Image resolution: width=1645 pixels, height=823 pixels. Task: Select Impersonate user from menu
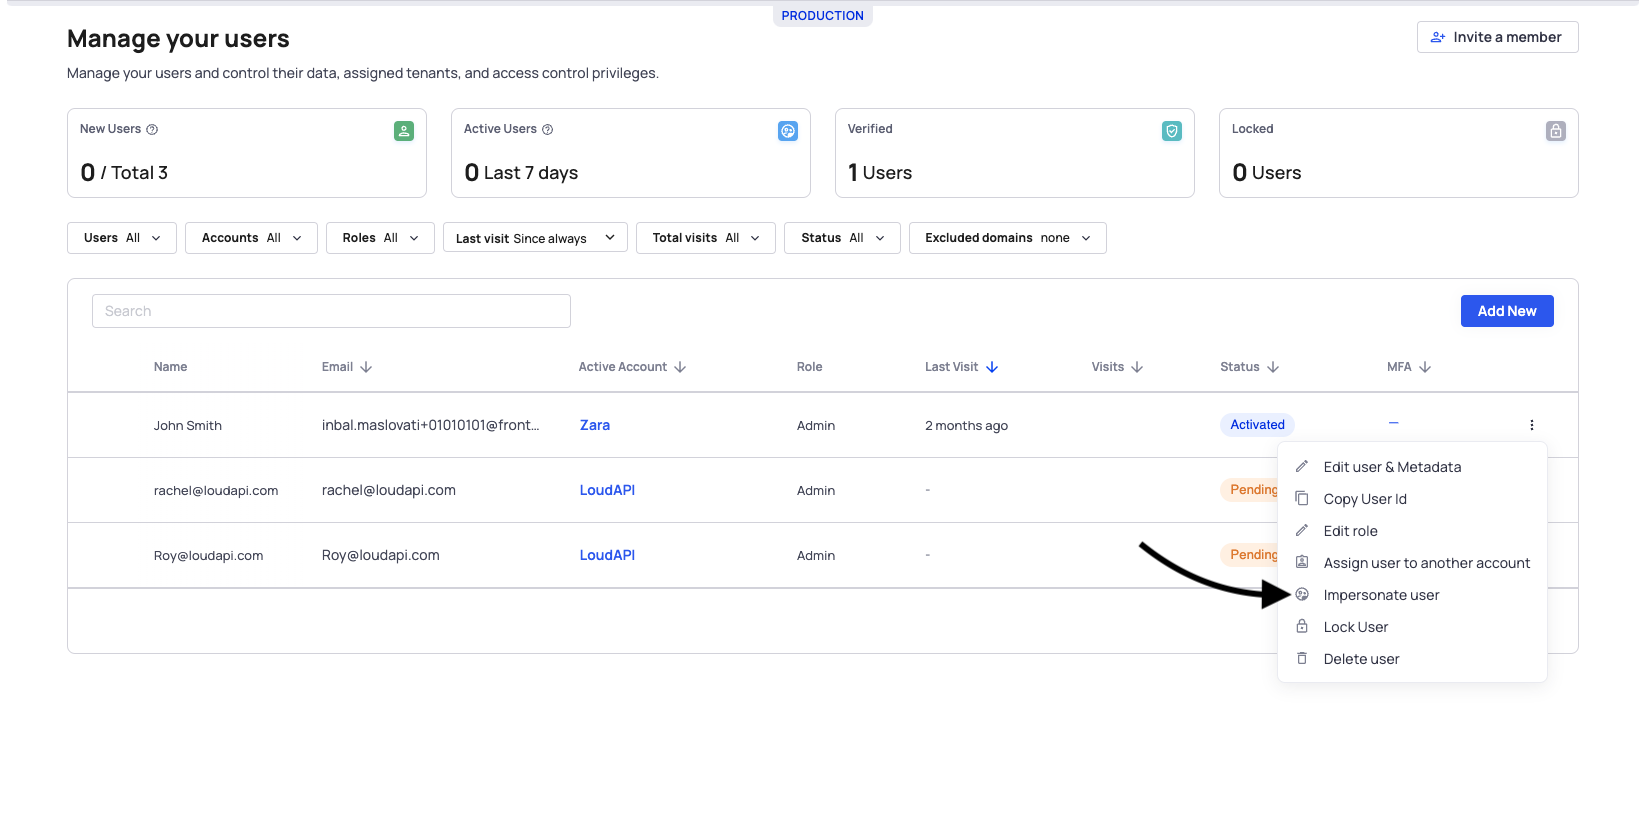point(1381,595)
